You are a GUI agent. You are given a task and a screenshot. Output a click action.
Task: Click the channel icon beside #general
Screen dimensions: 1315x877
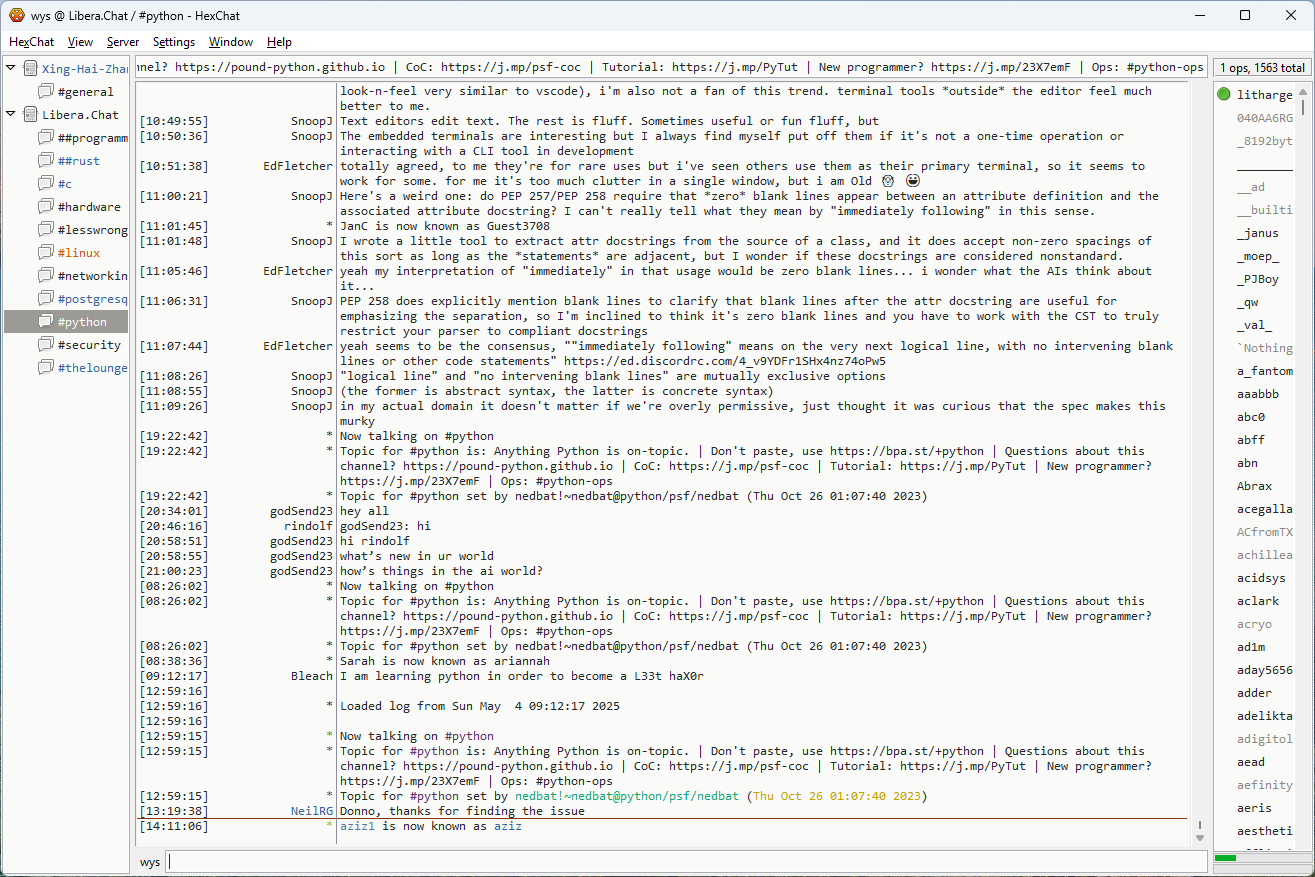[x=46, y=92]
